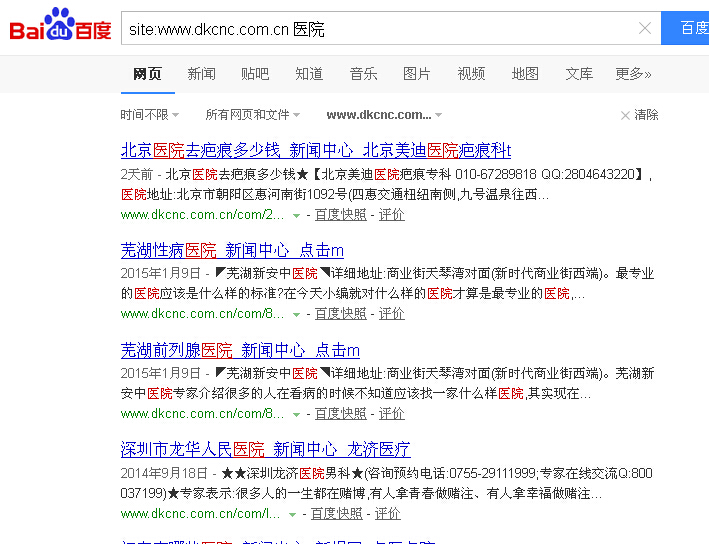The height and width of the screenshot is (544, 709).
Task: Go to the 图片 tab
Action: click(x=416, y=73)
